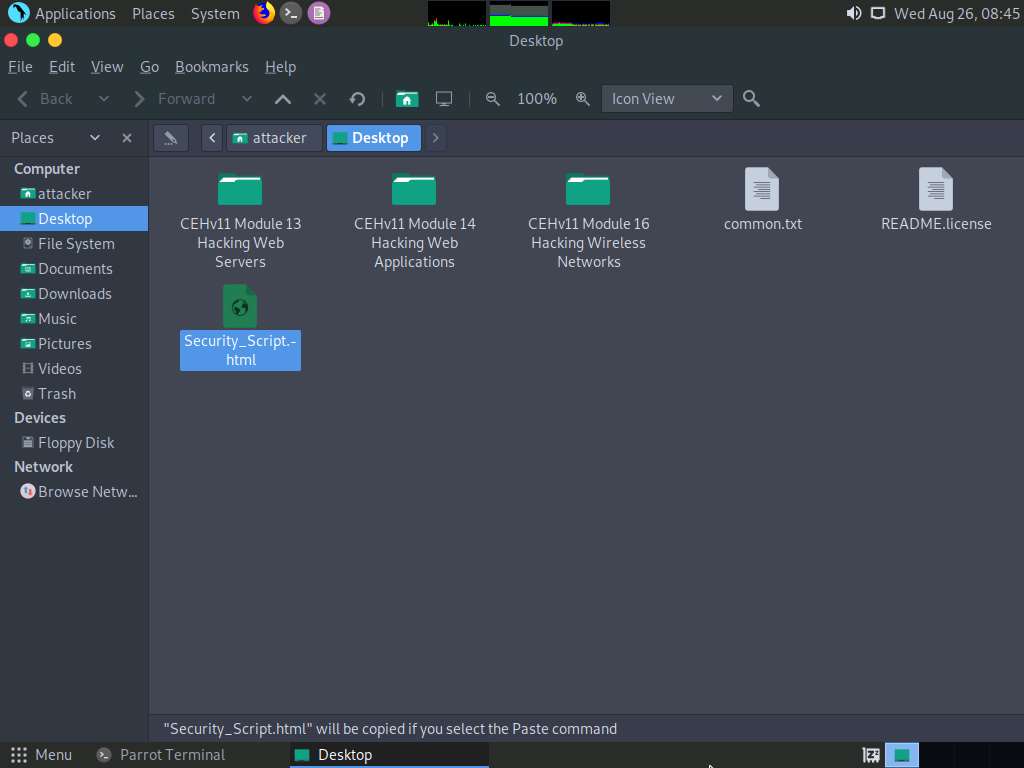Image resolution: width=1024 pixels, height=768 pixels.
Task: Zoom out using the minus magnifier icon
Action: [493, 98]
